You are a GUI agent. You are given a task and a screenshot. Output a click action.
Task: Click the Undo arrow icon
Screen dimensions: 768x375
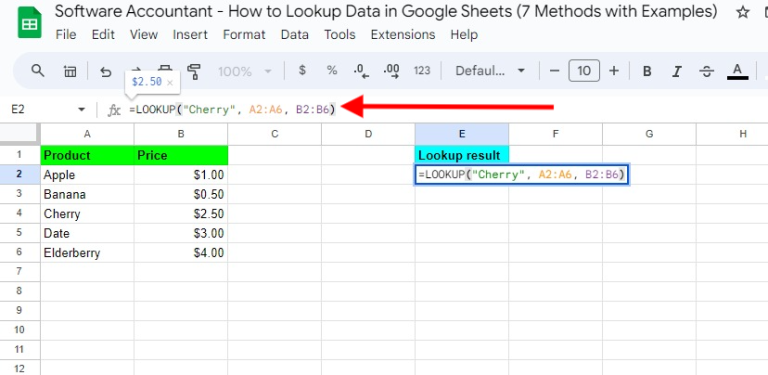click(106, 71)
